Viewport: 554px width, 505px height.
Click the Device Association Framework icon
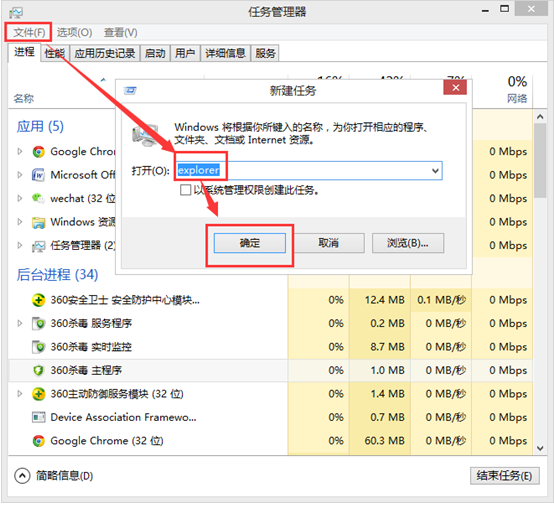point(39,417)
